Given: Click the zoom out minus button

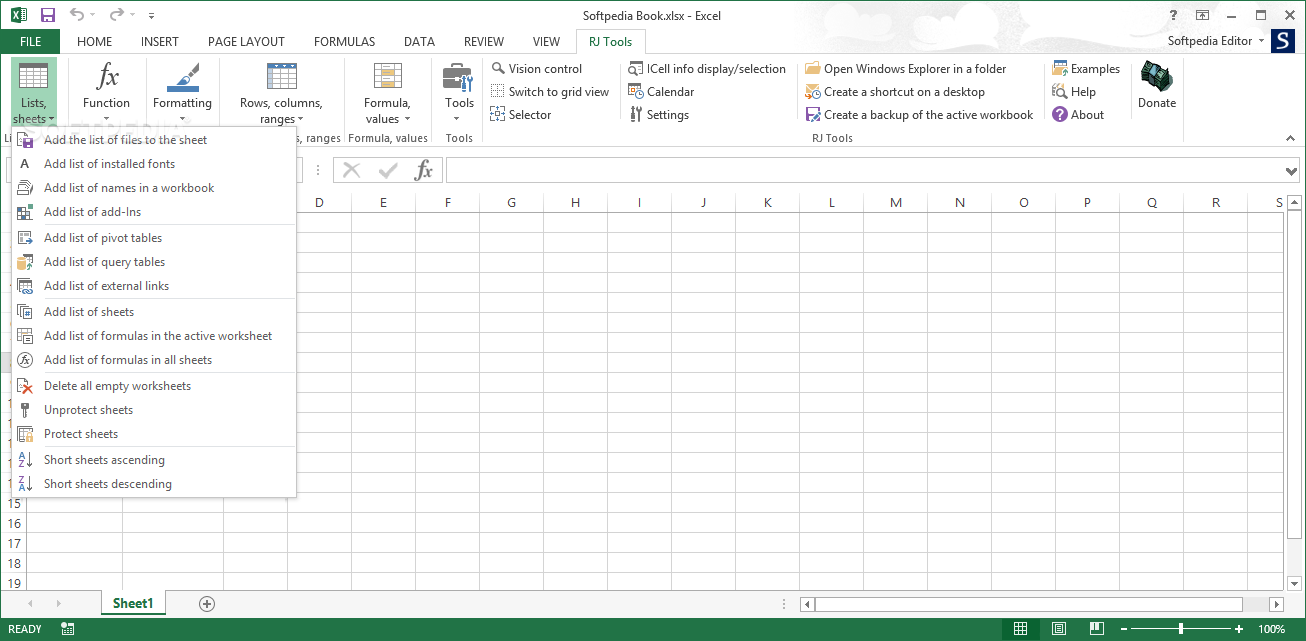Looking at the screenshot, I should pos(1124,629).
